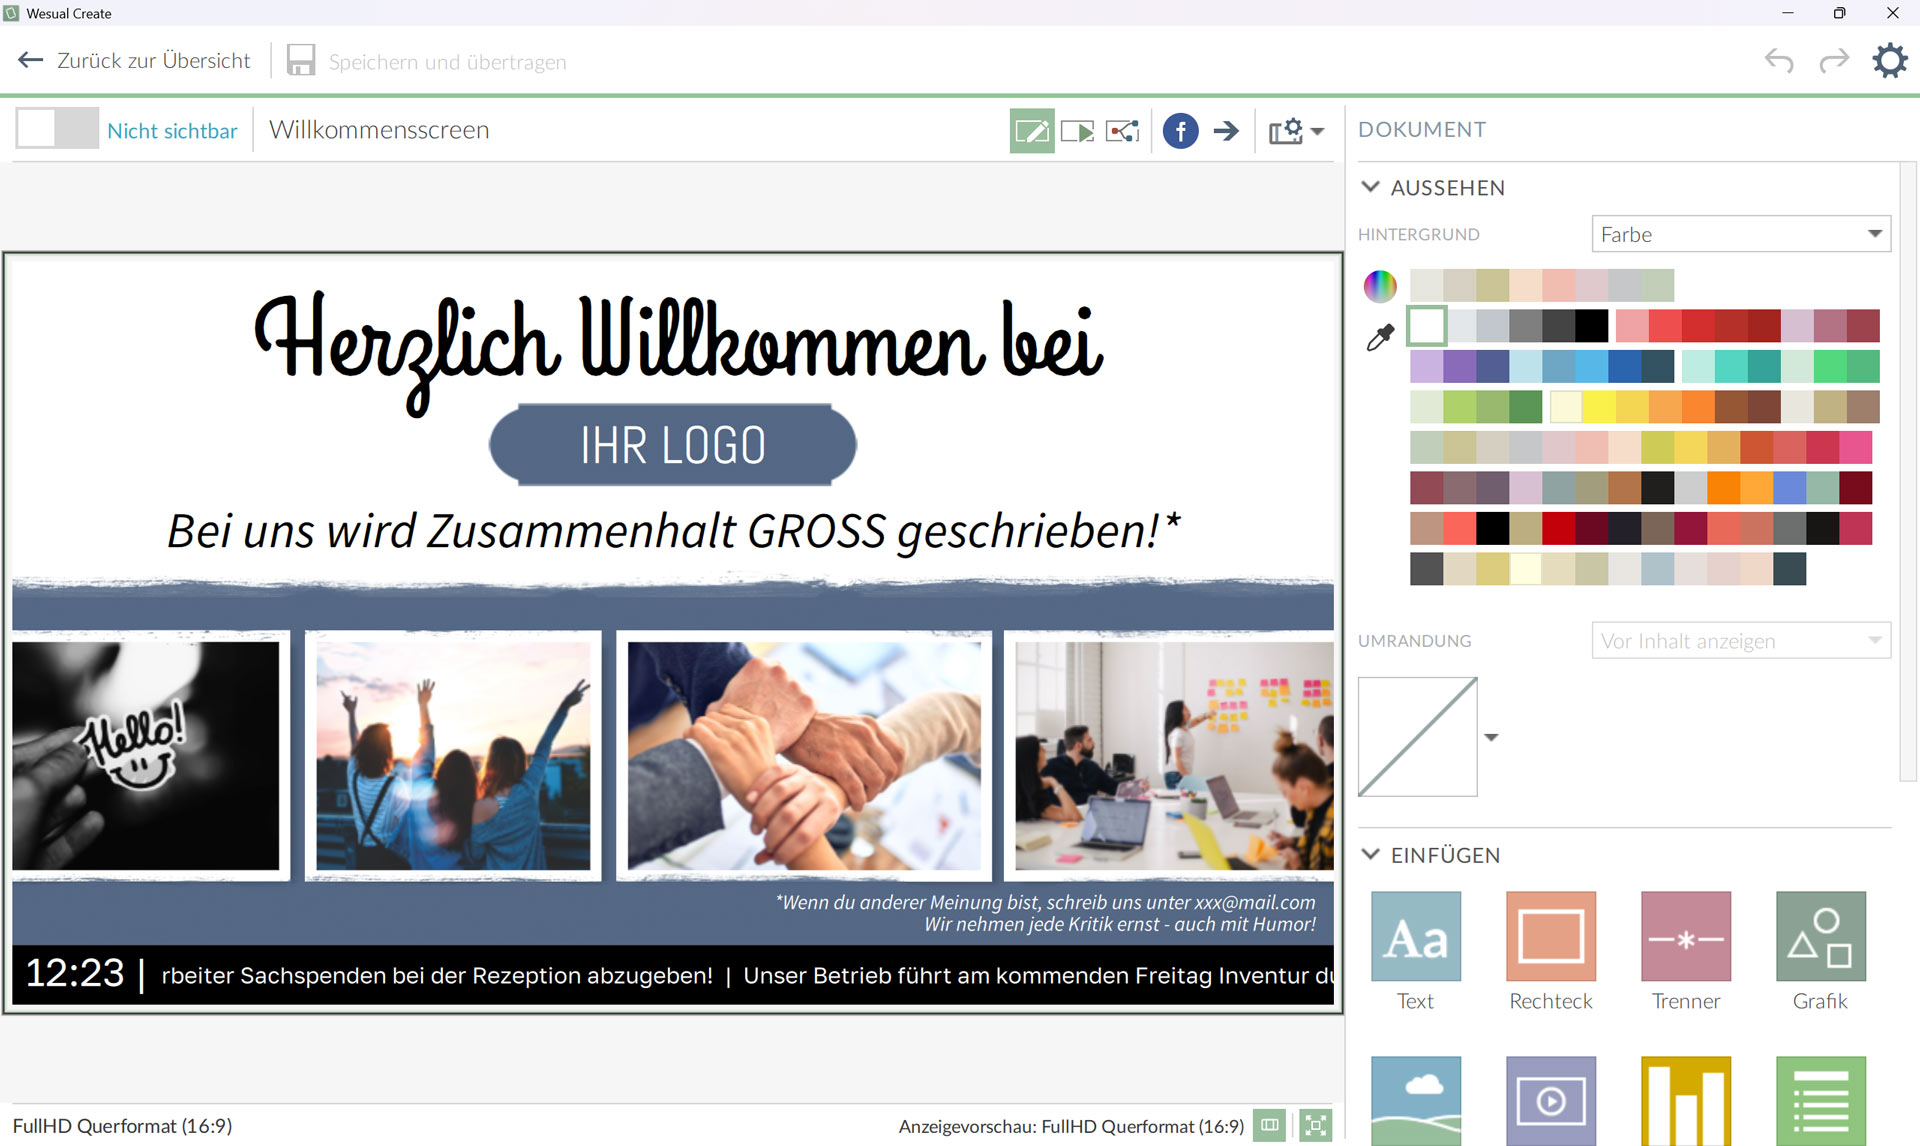The width and height of the screenshot is (1920, 1146).
Task: Insert a Trenner divider element
Action: pyautogui.click(x=1685, y=937)
